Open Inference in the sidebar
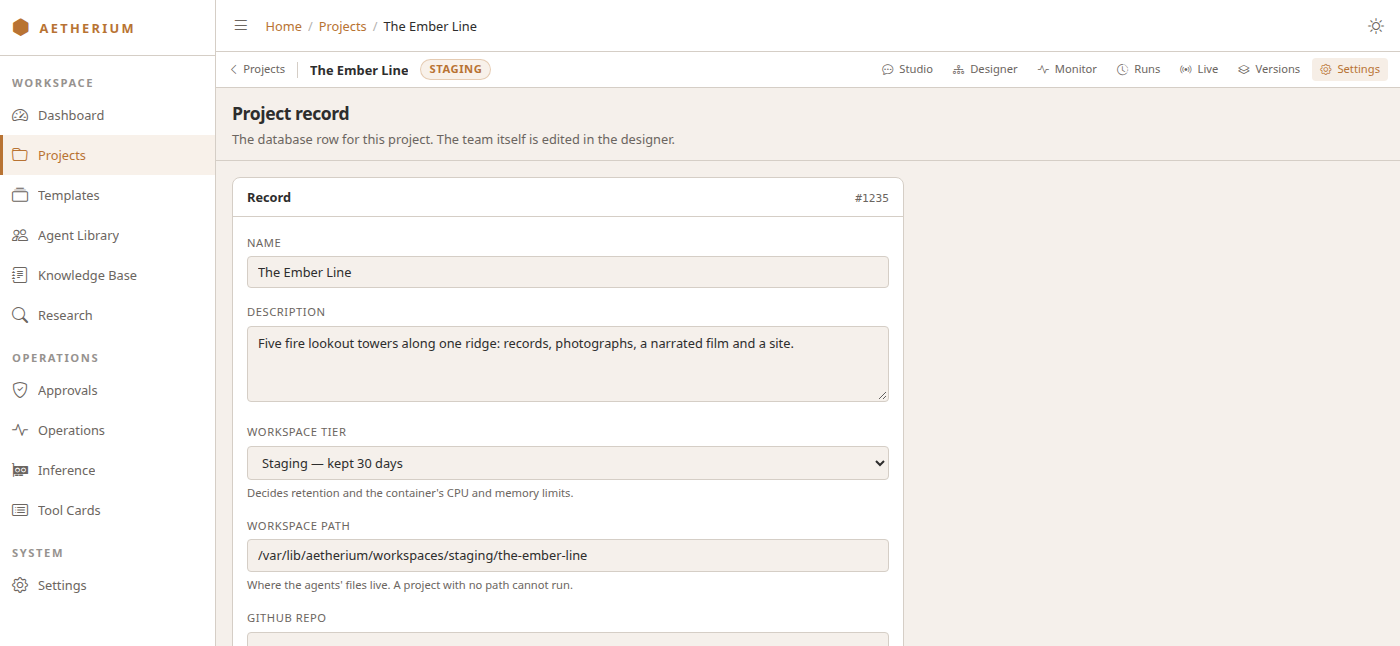 pos(107,470)
